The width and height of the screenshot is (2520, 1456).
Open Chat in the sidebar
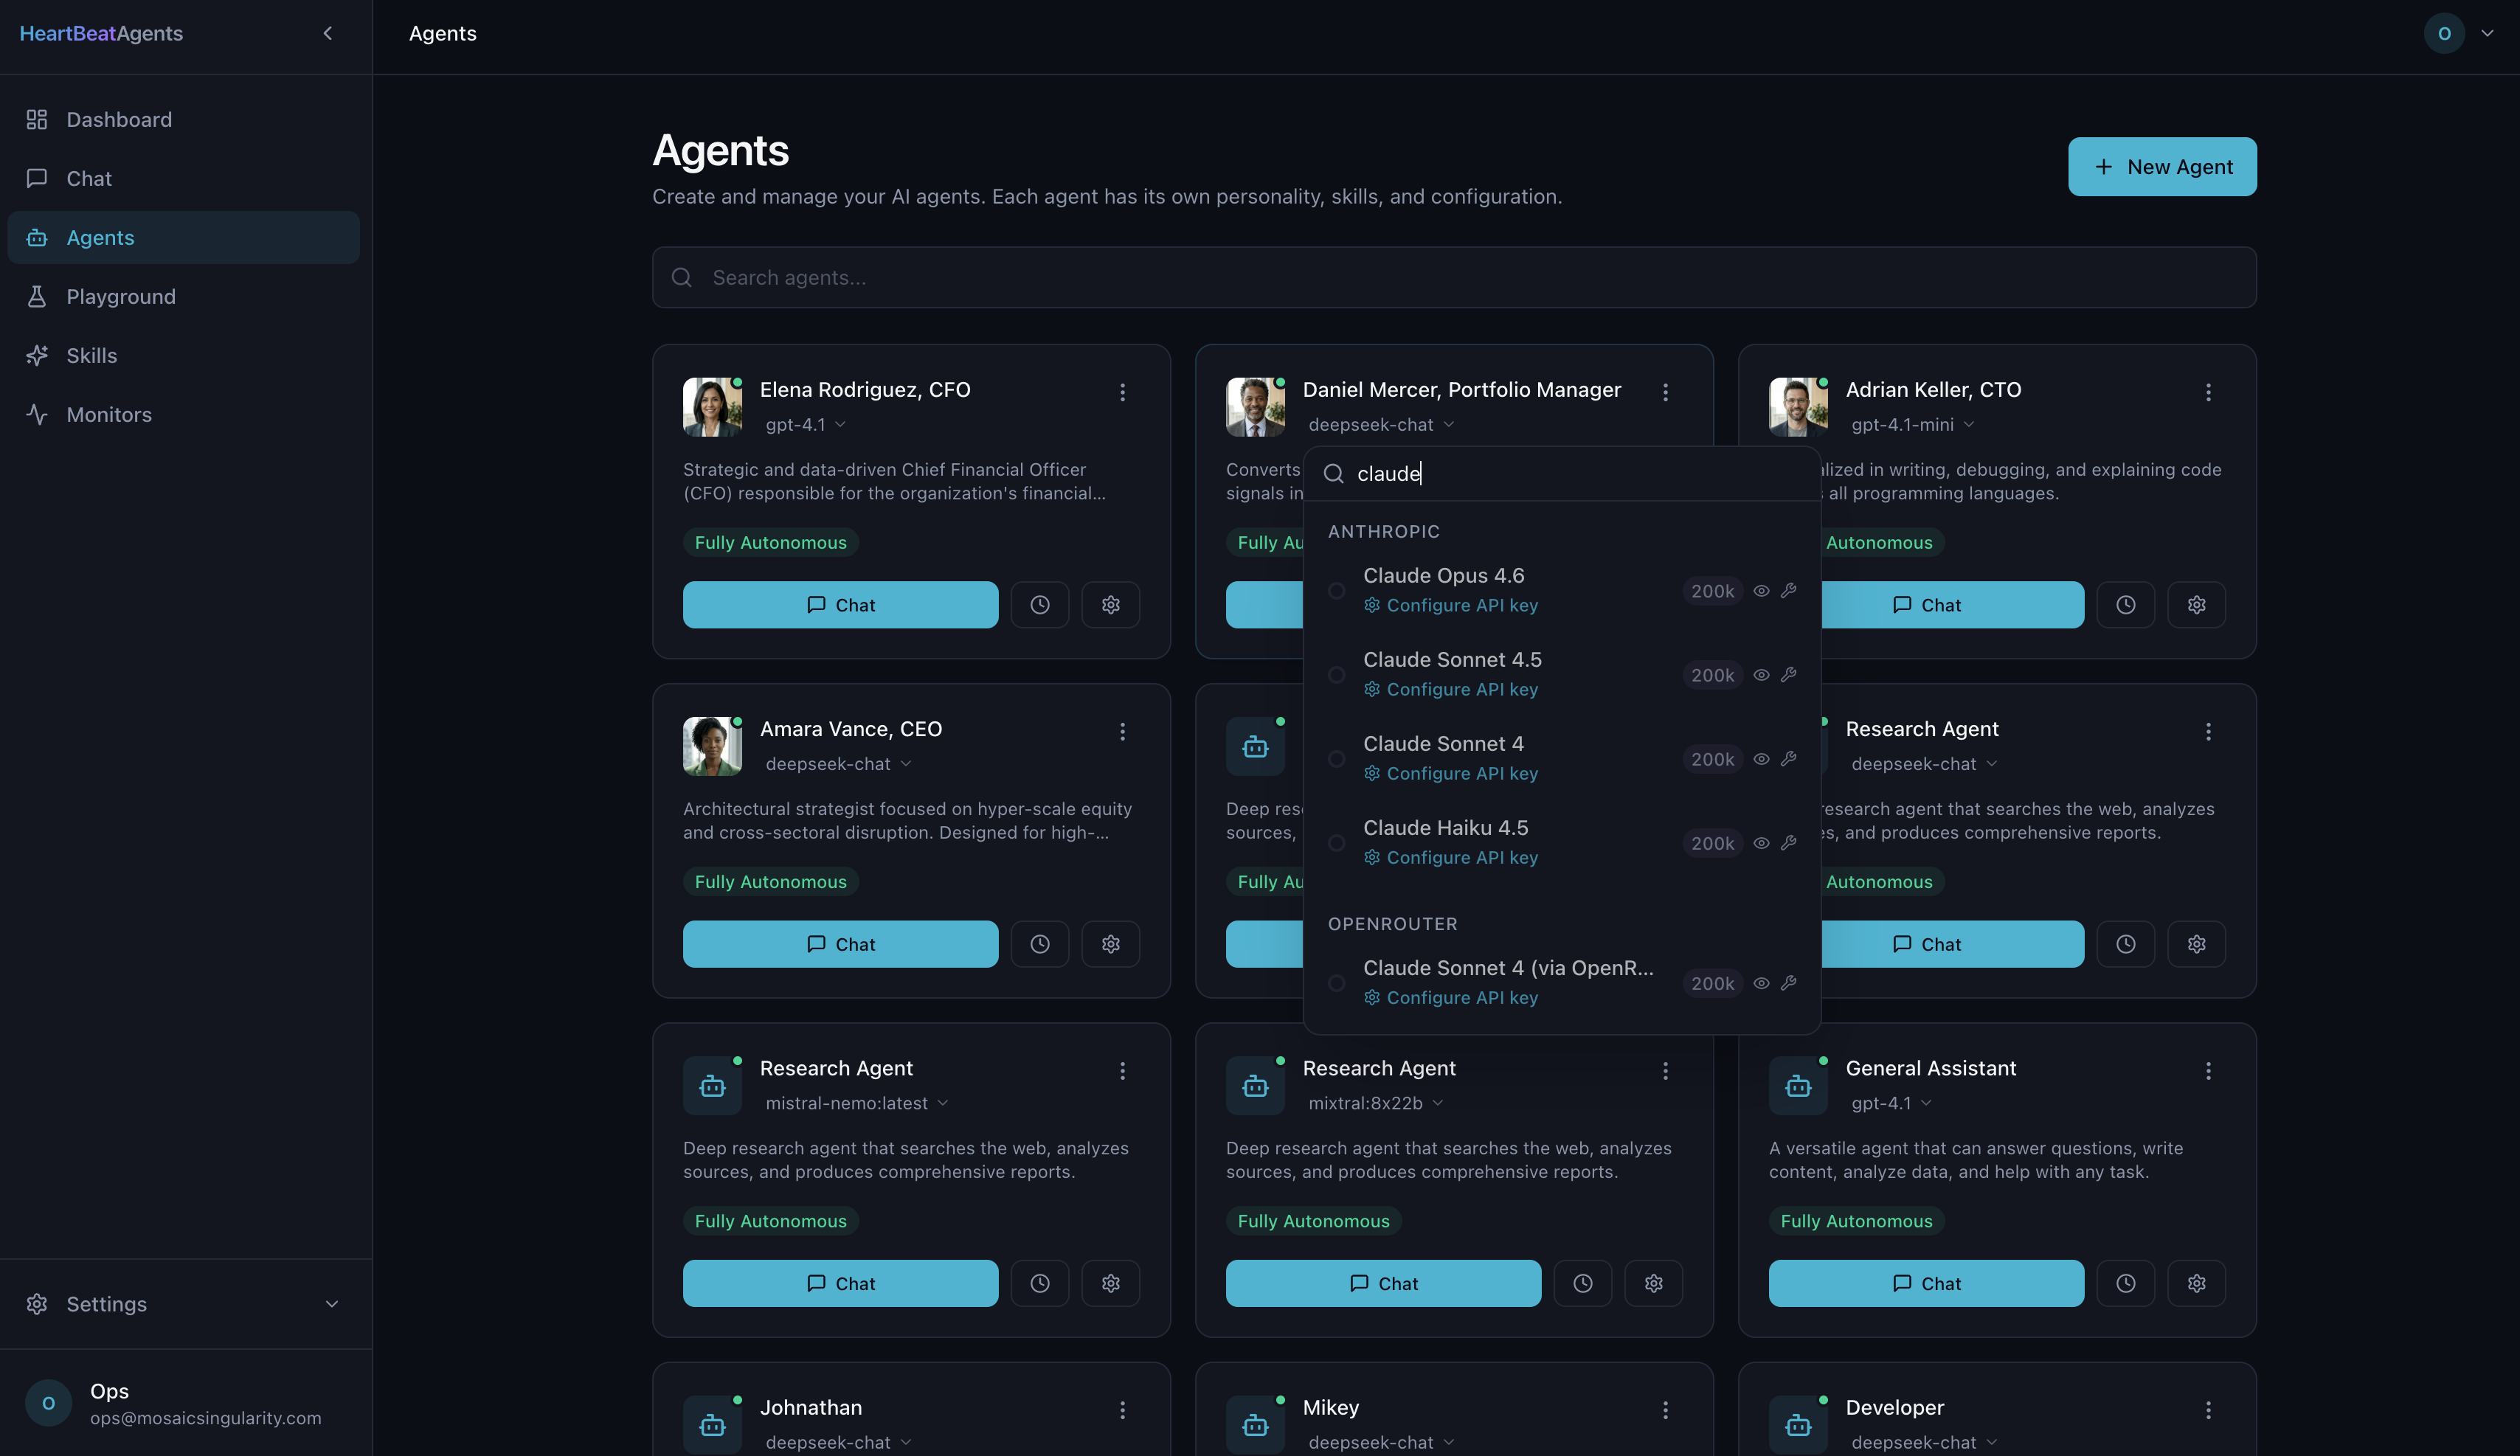pos(184,179)
